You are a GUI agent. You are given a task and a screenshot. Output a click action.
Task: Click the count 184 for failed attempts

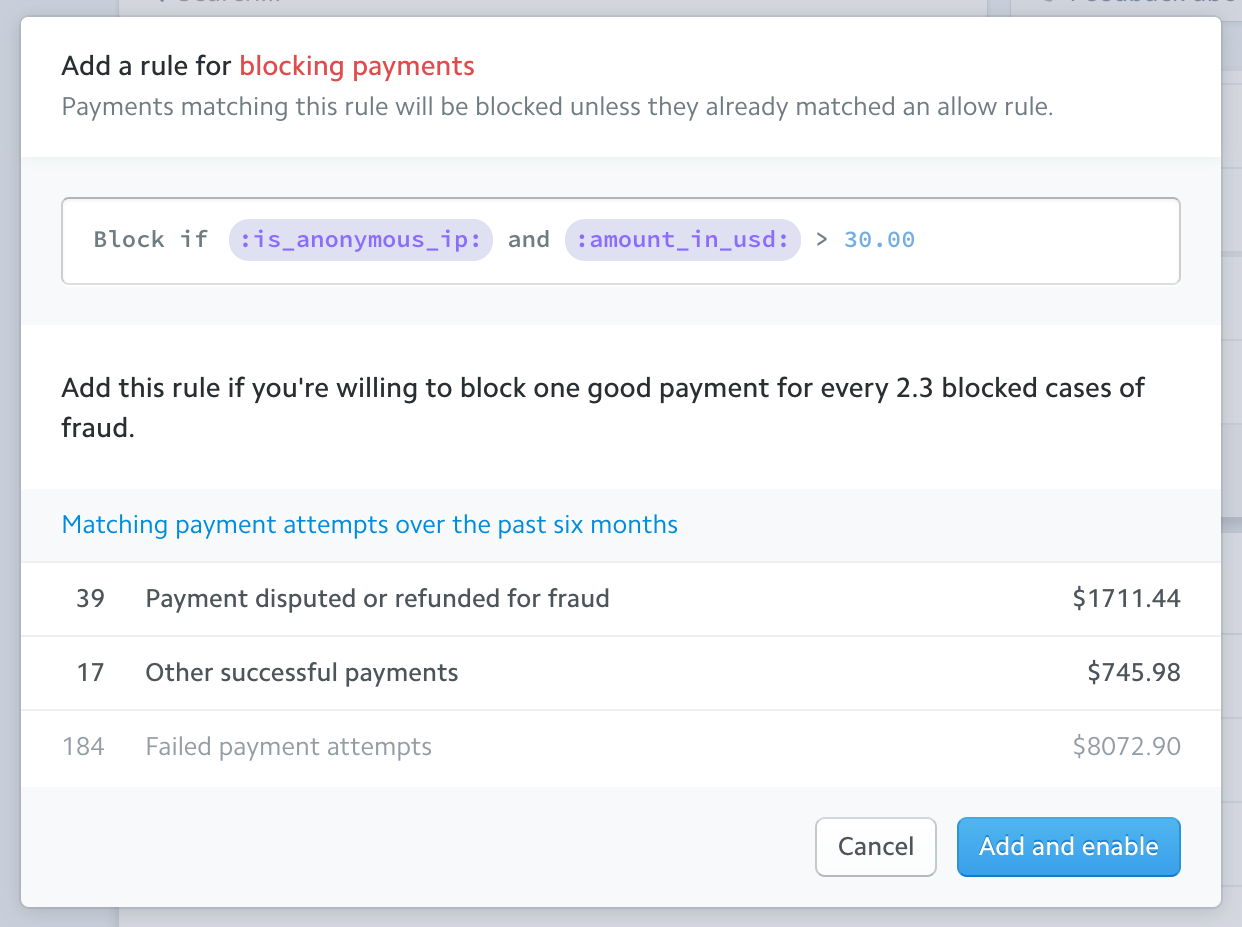click(83, 747)
